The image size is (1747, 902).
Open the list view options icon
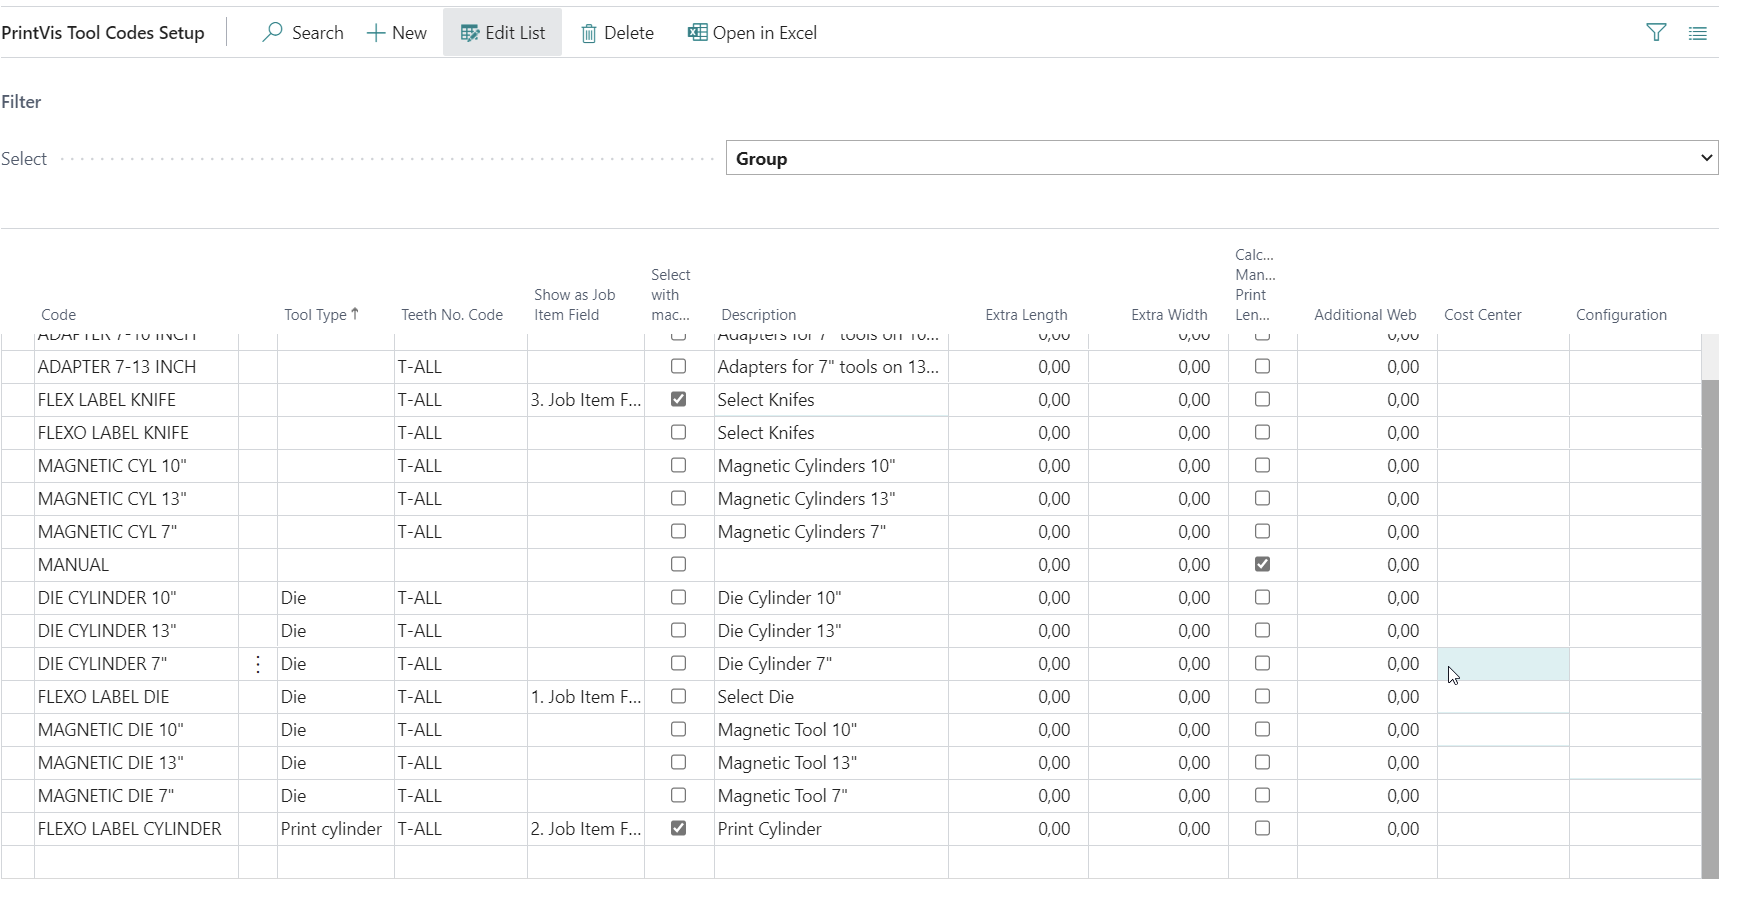coord(1698,33)
